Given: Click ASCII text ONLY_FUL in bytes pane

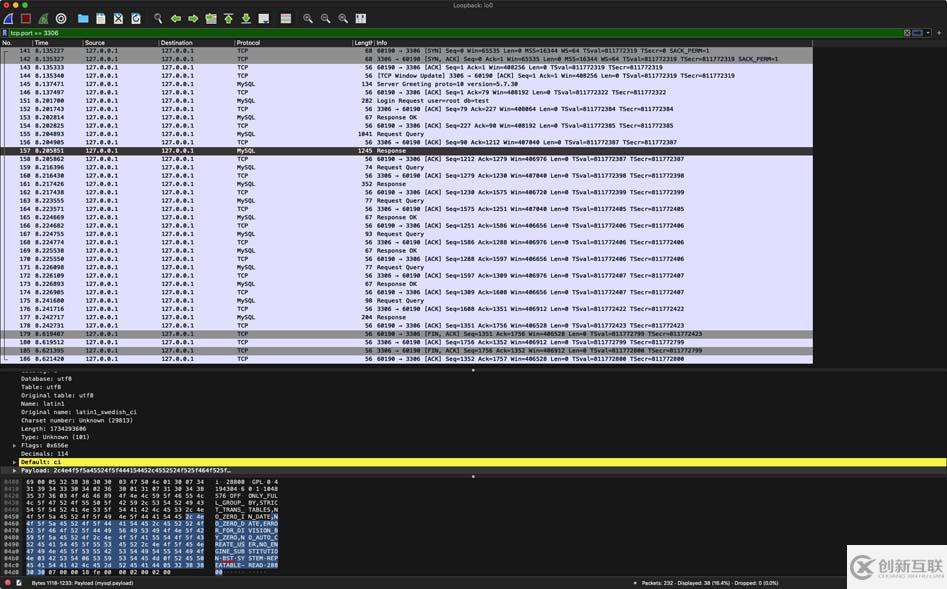Looking at the screenshot, I should (263, 496).
